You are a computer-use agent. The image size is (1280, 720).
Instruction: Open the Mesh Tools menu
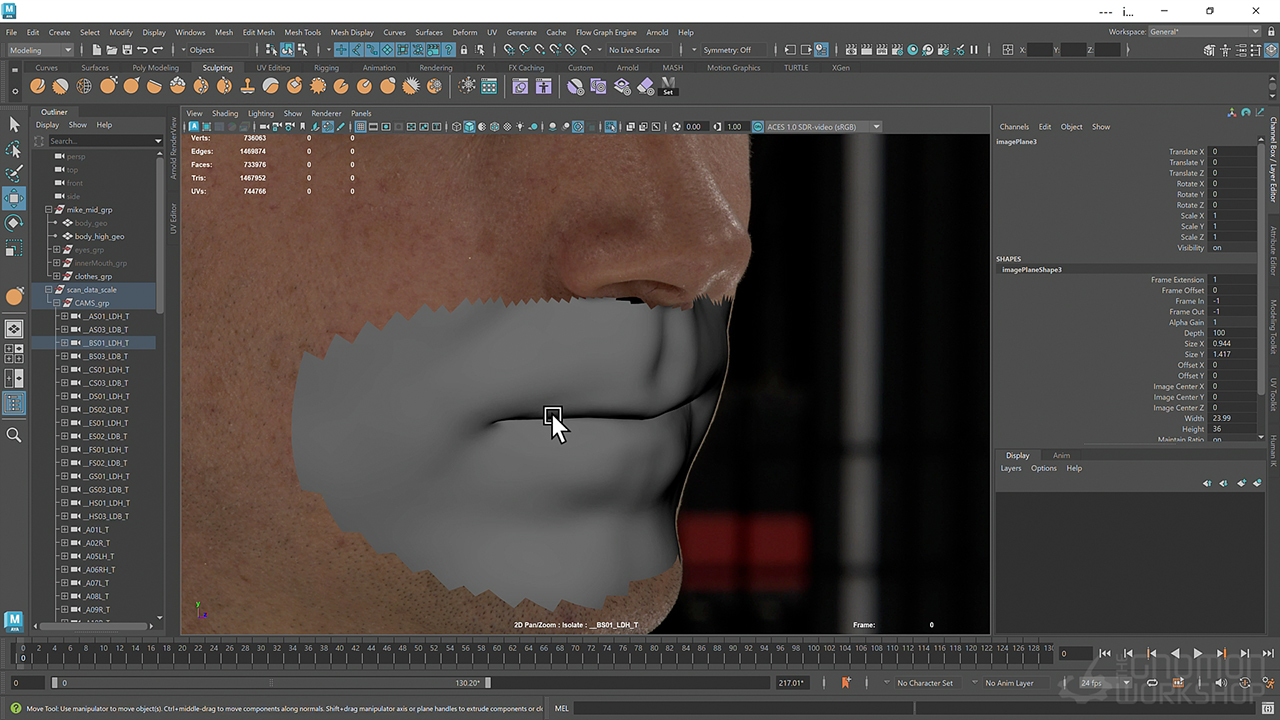(x=303, y=32)
